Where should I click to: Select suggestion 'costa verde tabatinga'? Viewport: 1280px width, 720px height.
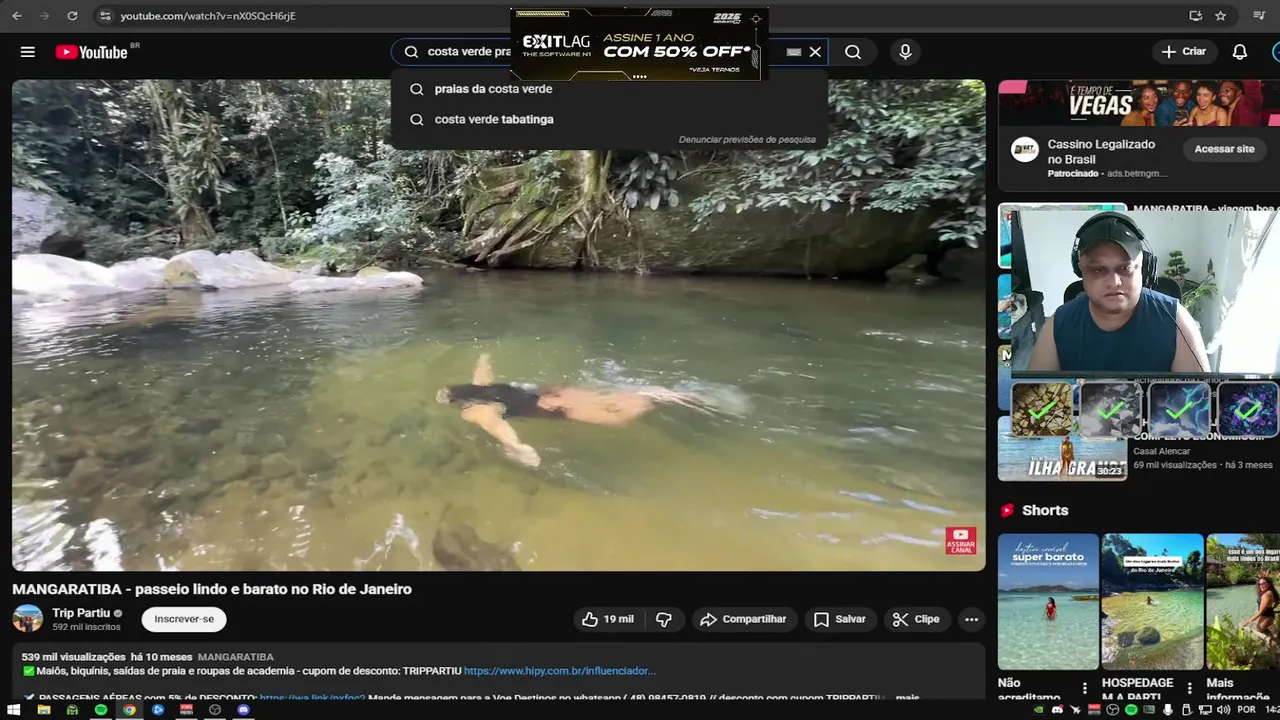494,119
